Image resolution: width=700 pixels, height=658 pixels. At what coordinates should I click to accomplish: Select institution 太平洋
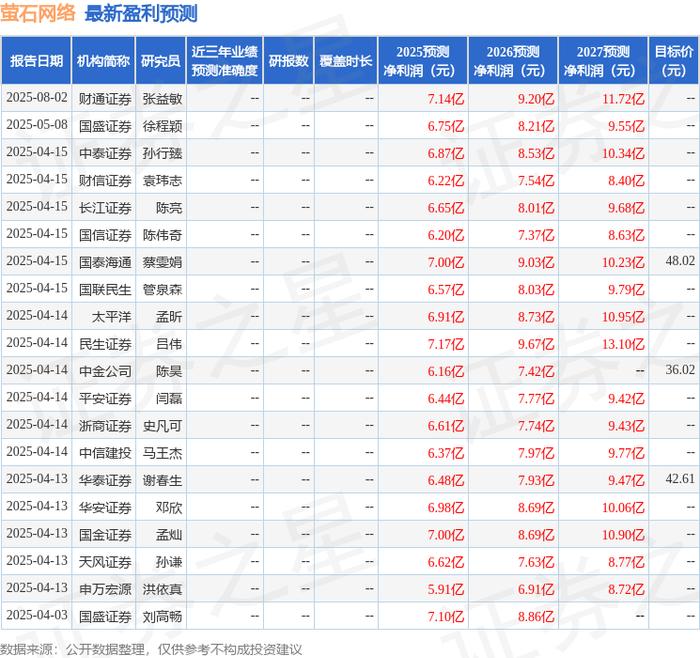pyautogui.click(x=112, y=317)
